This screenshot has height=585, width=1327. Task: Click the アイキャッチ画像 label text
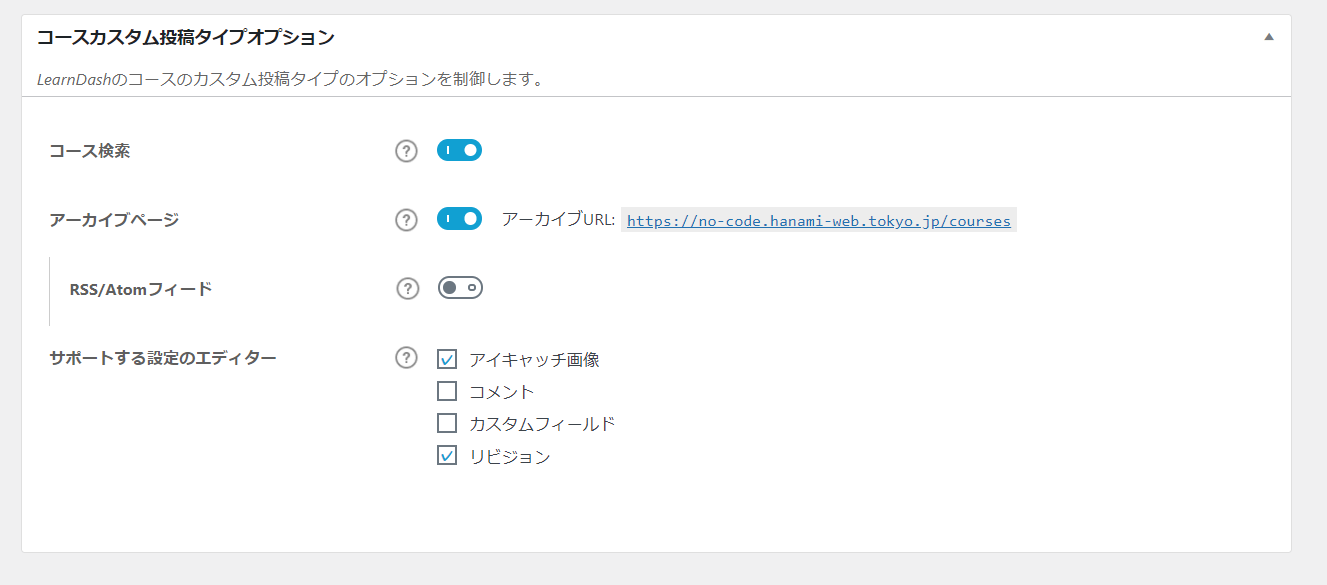point(534,360)
